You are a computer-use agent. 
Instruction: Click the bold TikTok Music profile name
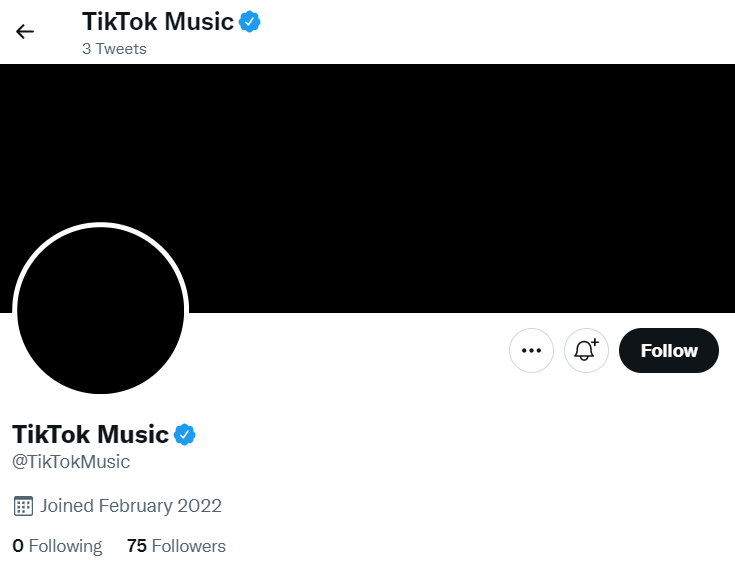point(90,434)
